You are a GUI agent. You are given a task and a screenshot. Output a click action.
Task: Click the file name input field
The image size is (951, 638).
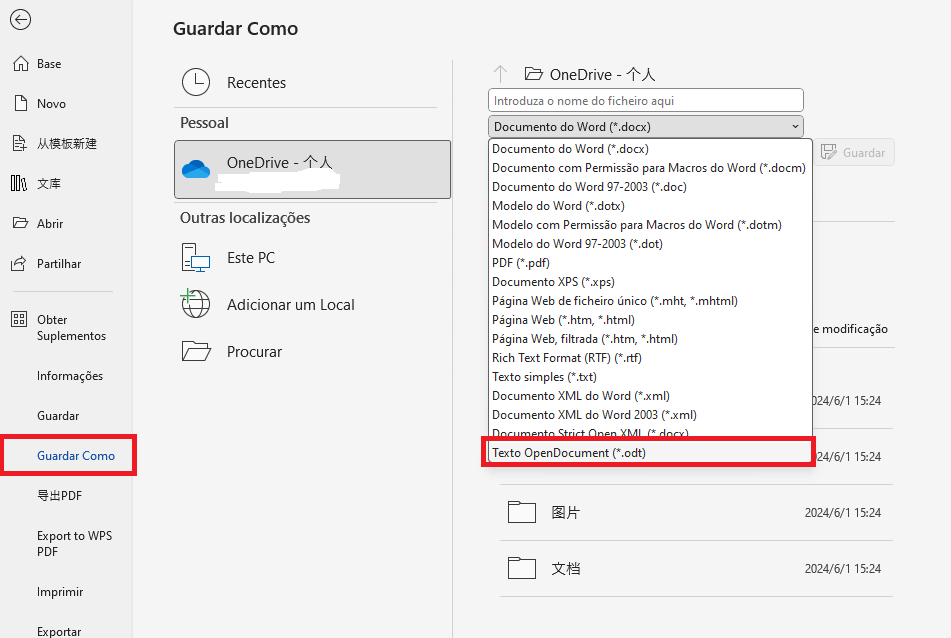(x=645, y=101)
